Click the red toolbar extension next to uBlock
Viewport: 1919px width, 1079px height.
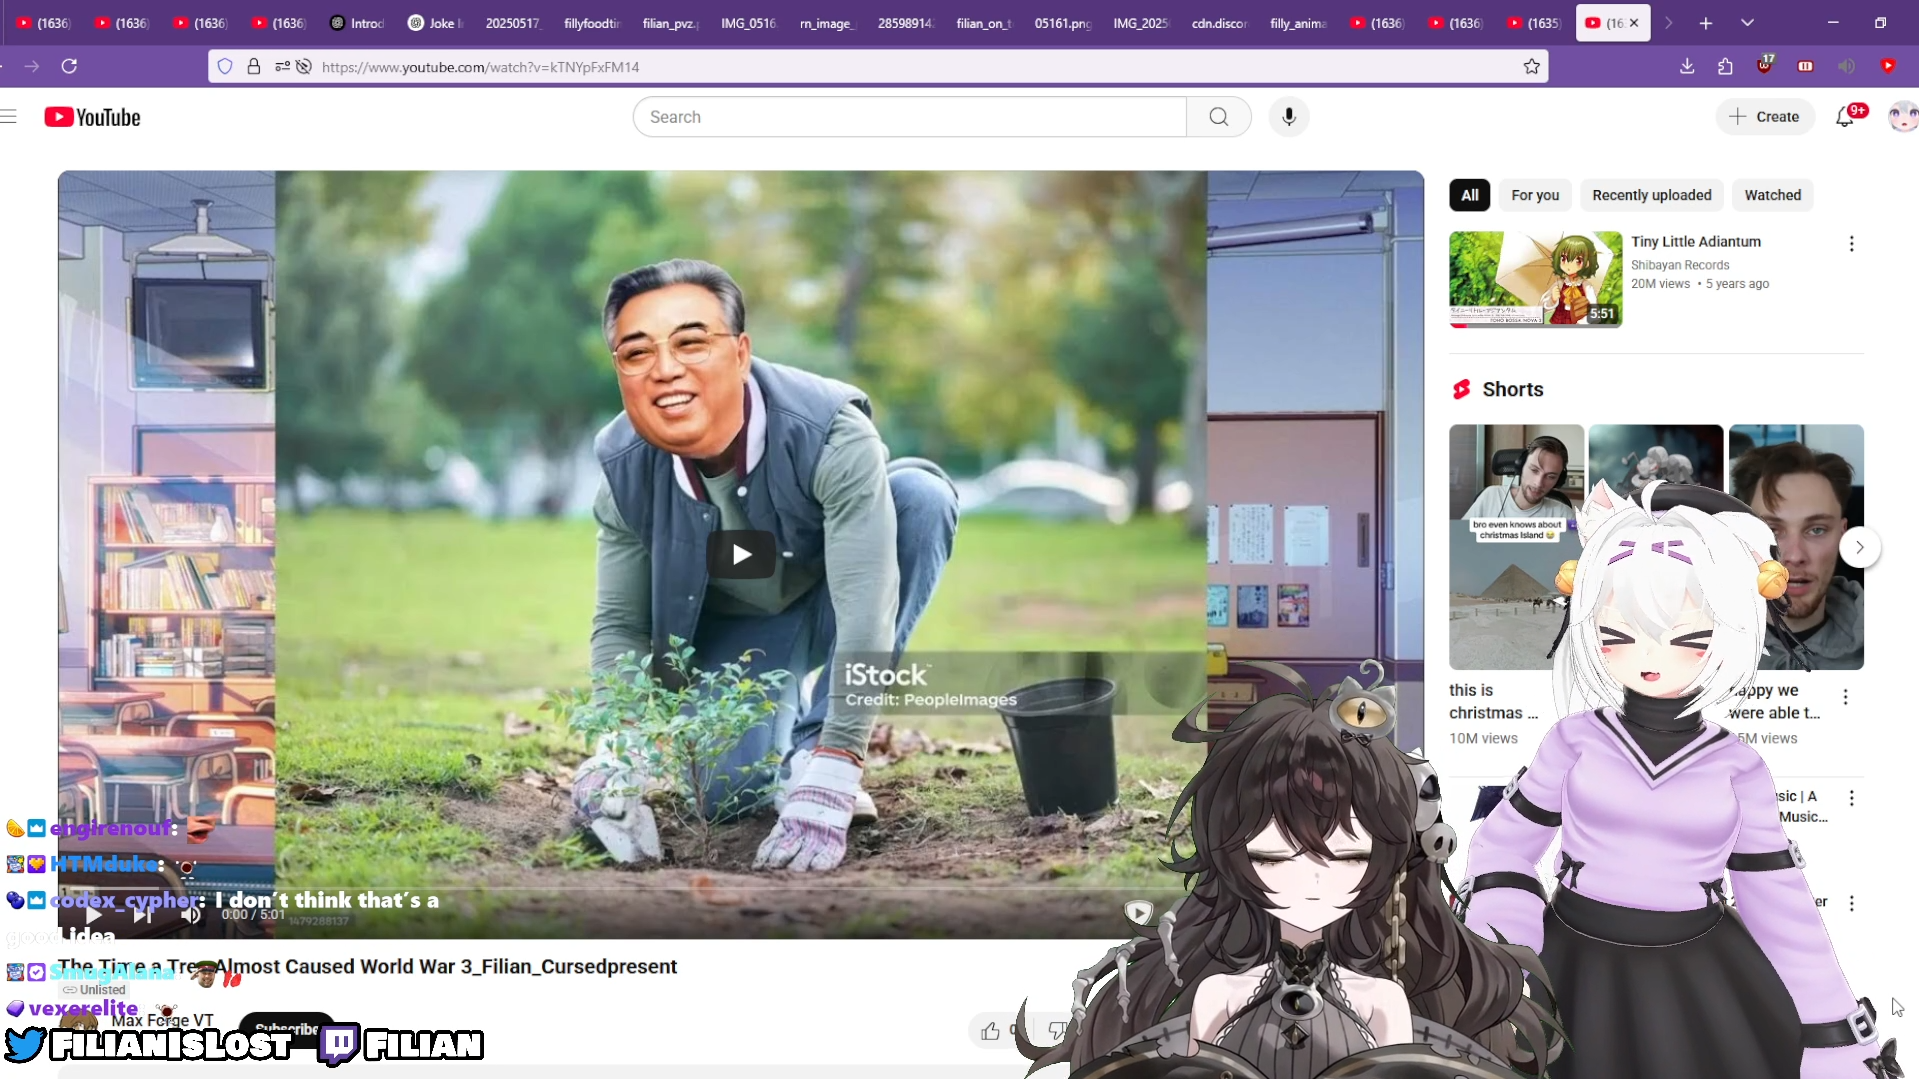[x=1805, y=66]
